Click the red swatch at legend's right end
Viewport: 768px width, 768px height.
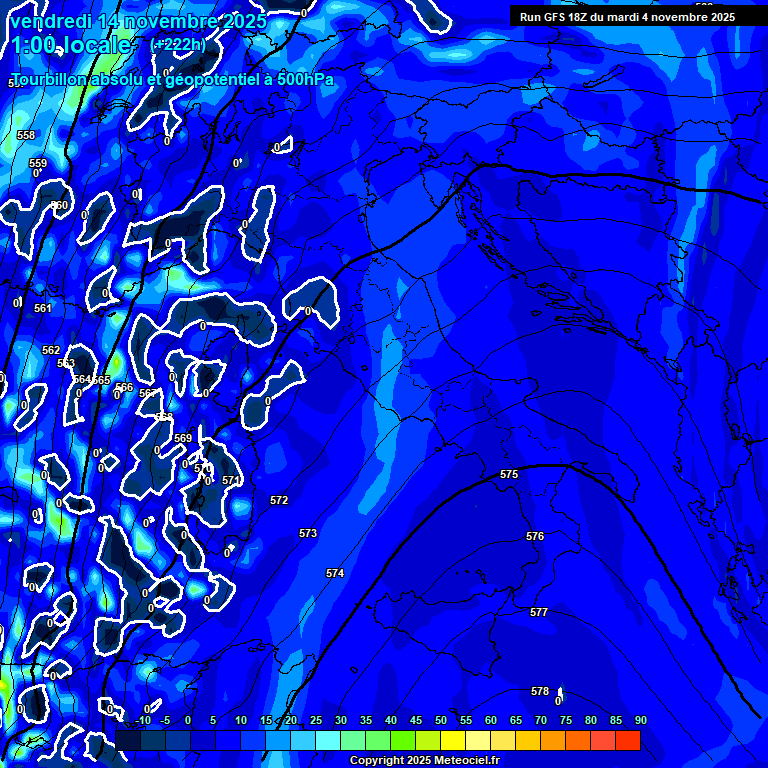point(627,740)
